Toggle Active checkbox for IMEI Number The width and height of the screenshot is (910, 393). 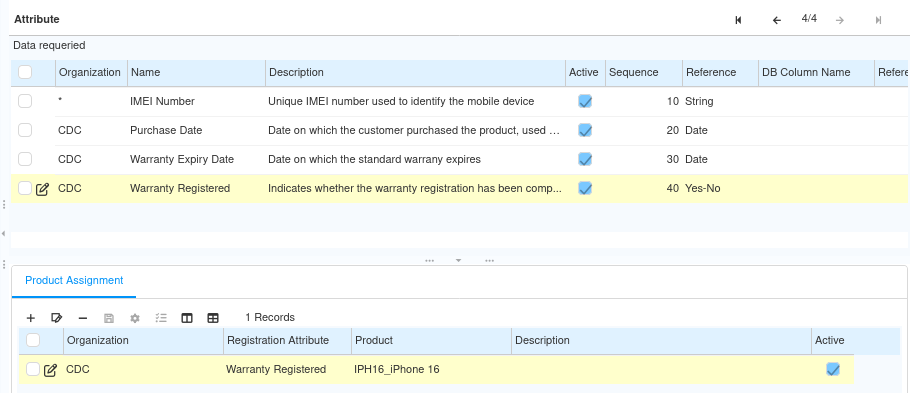[585, 102]
